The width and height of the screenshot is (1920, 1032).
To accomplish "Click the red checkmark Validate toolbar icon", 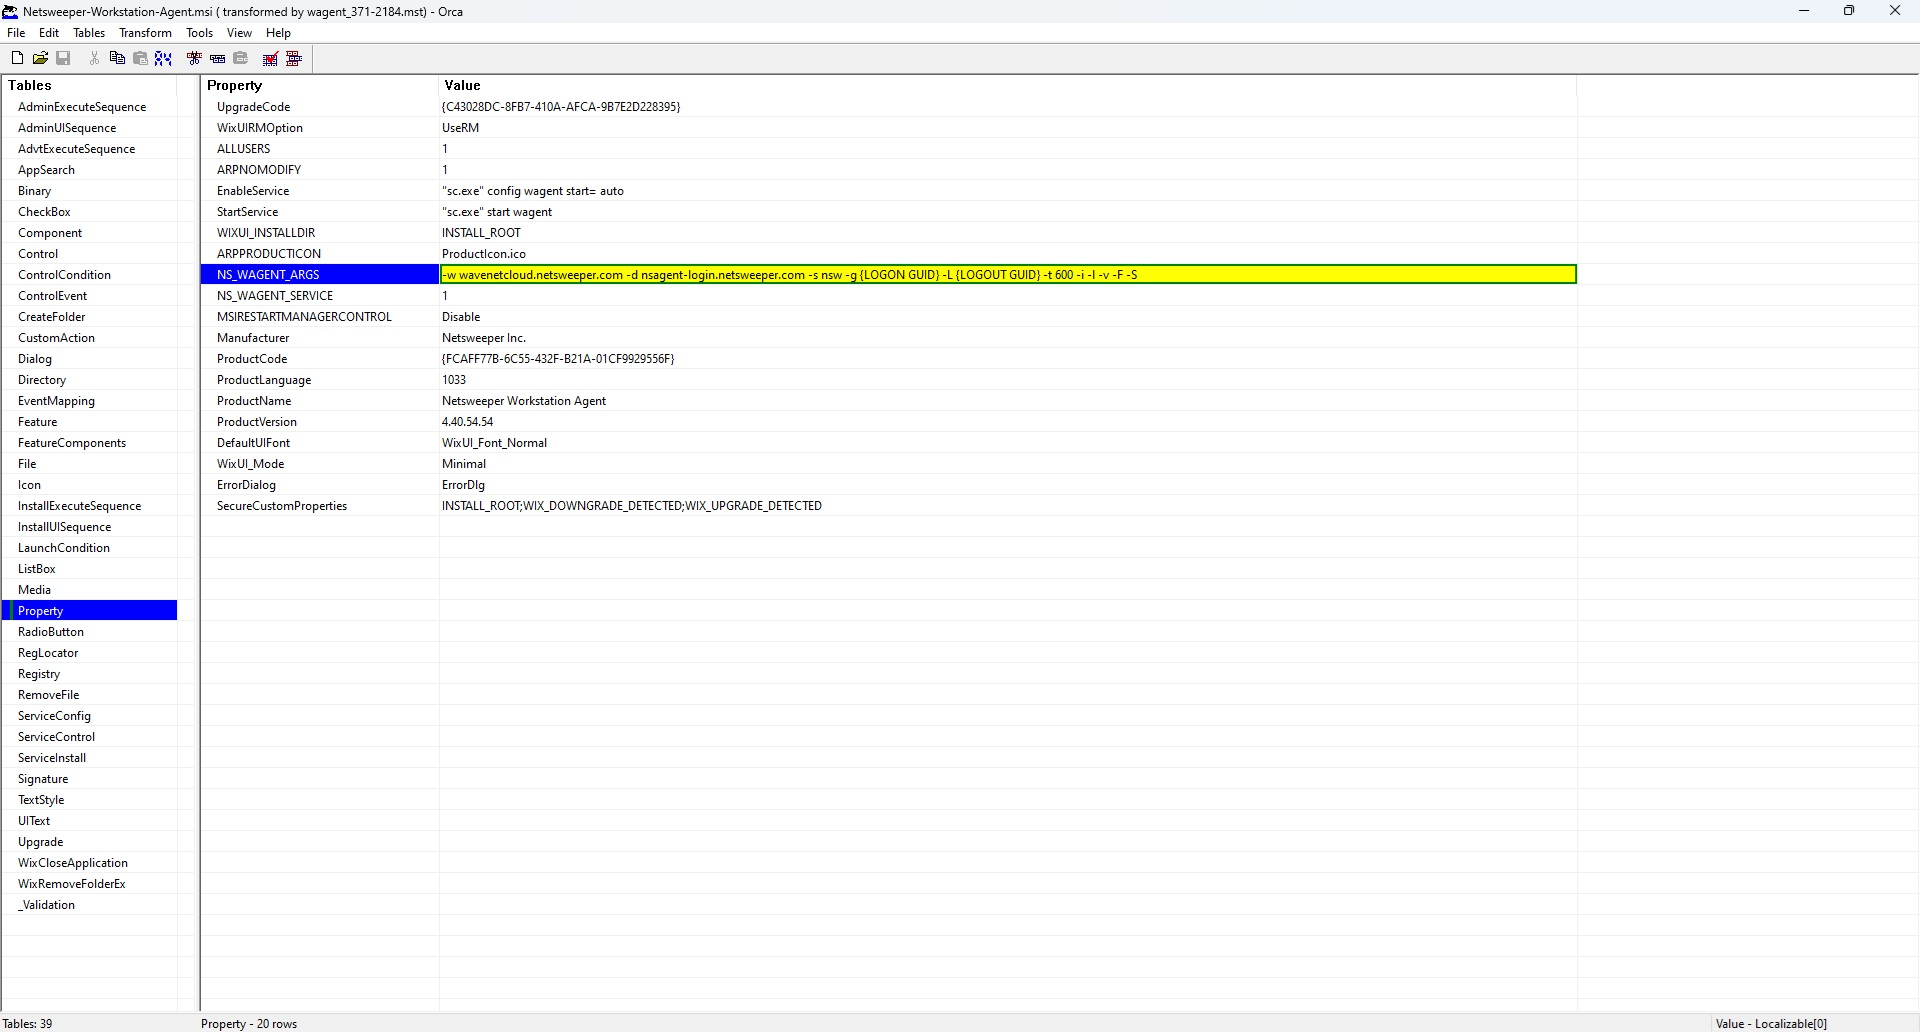I will pyautogui.click(x=270, y=59).
